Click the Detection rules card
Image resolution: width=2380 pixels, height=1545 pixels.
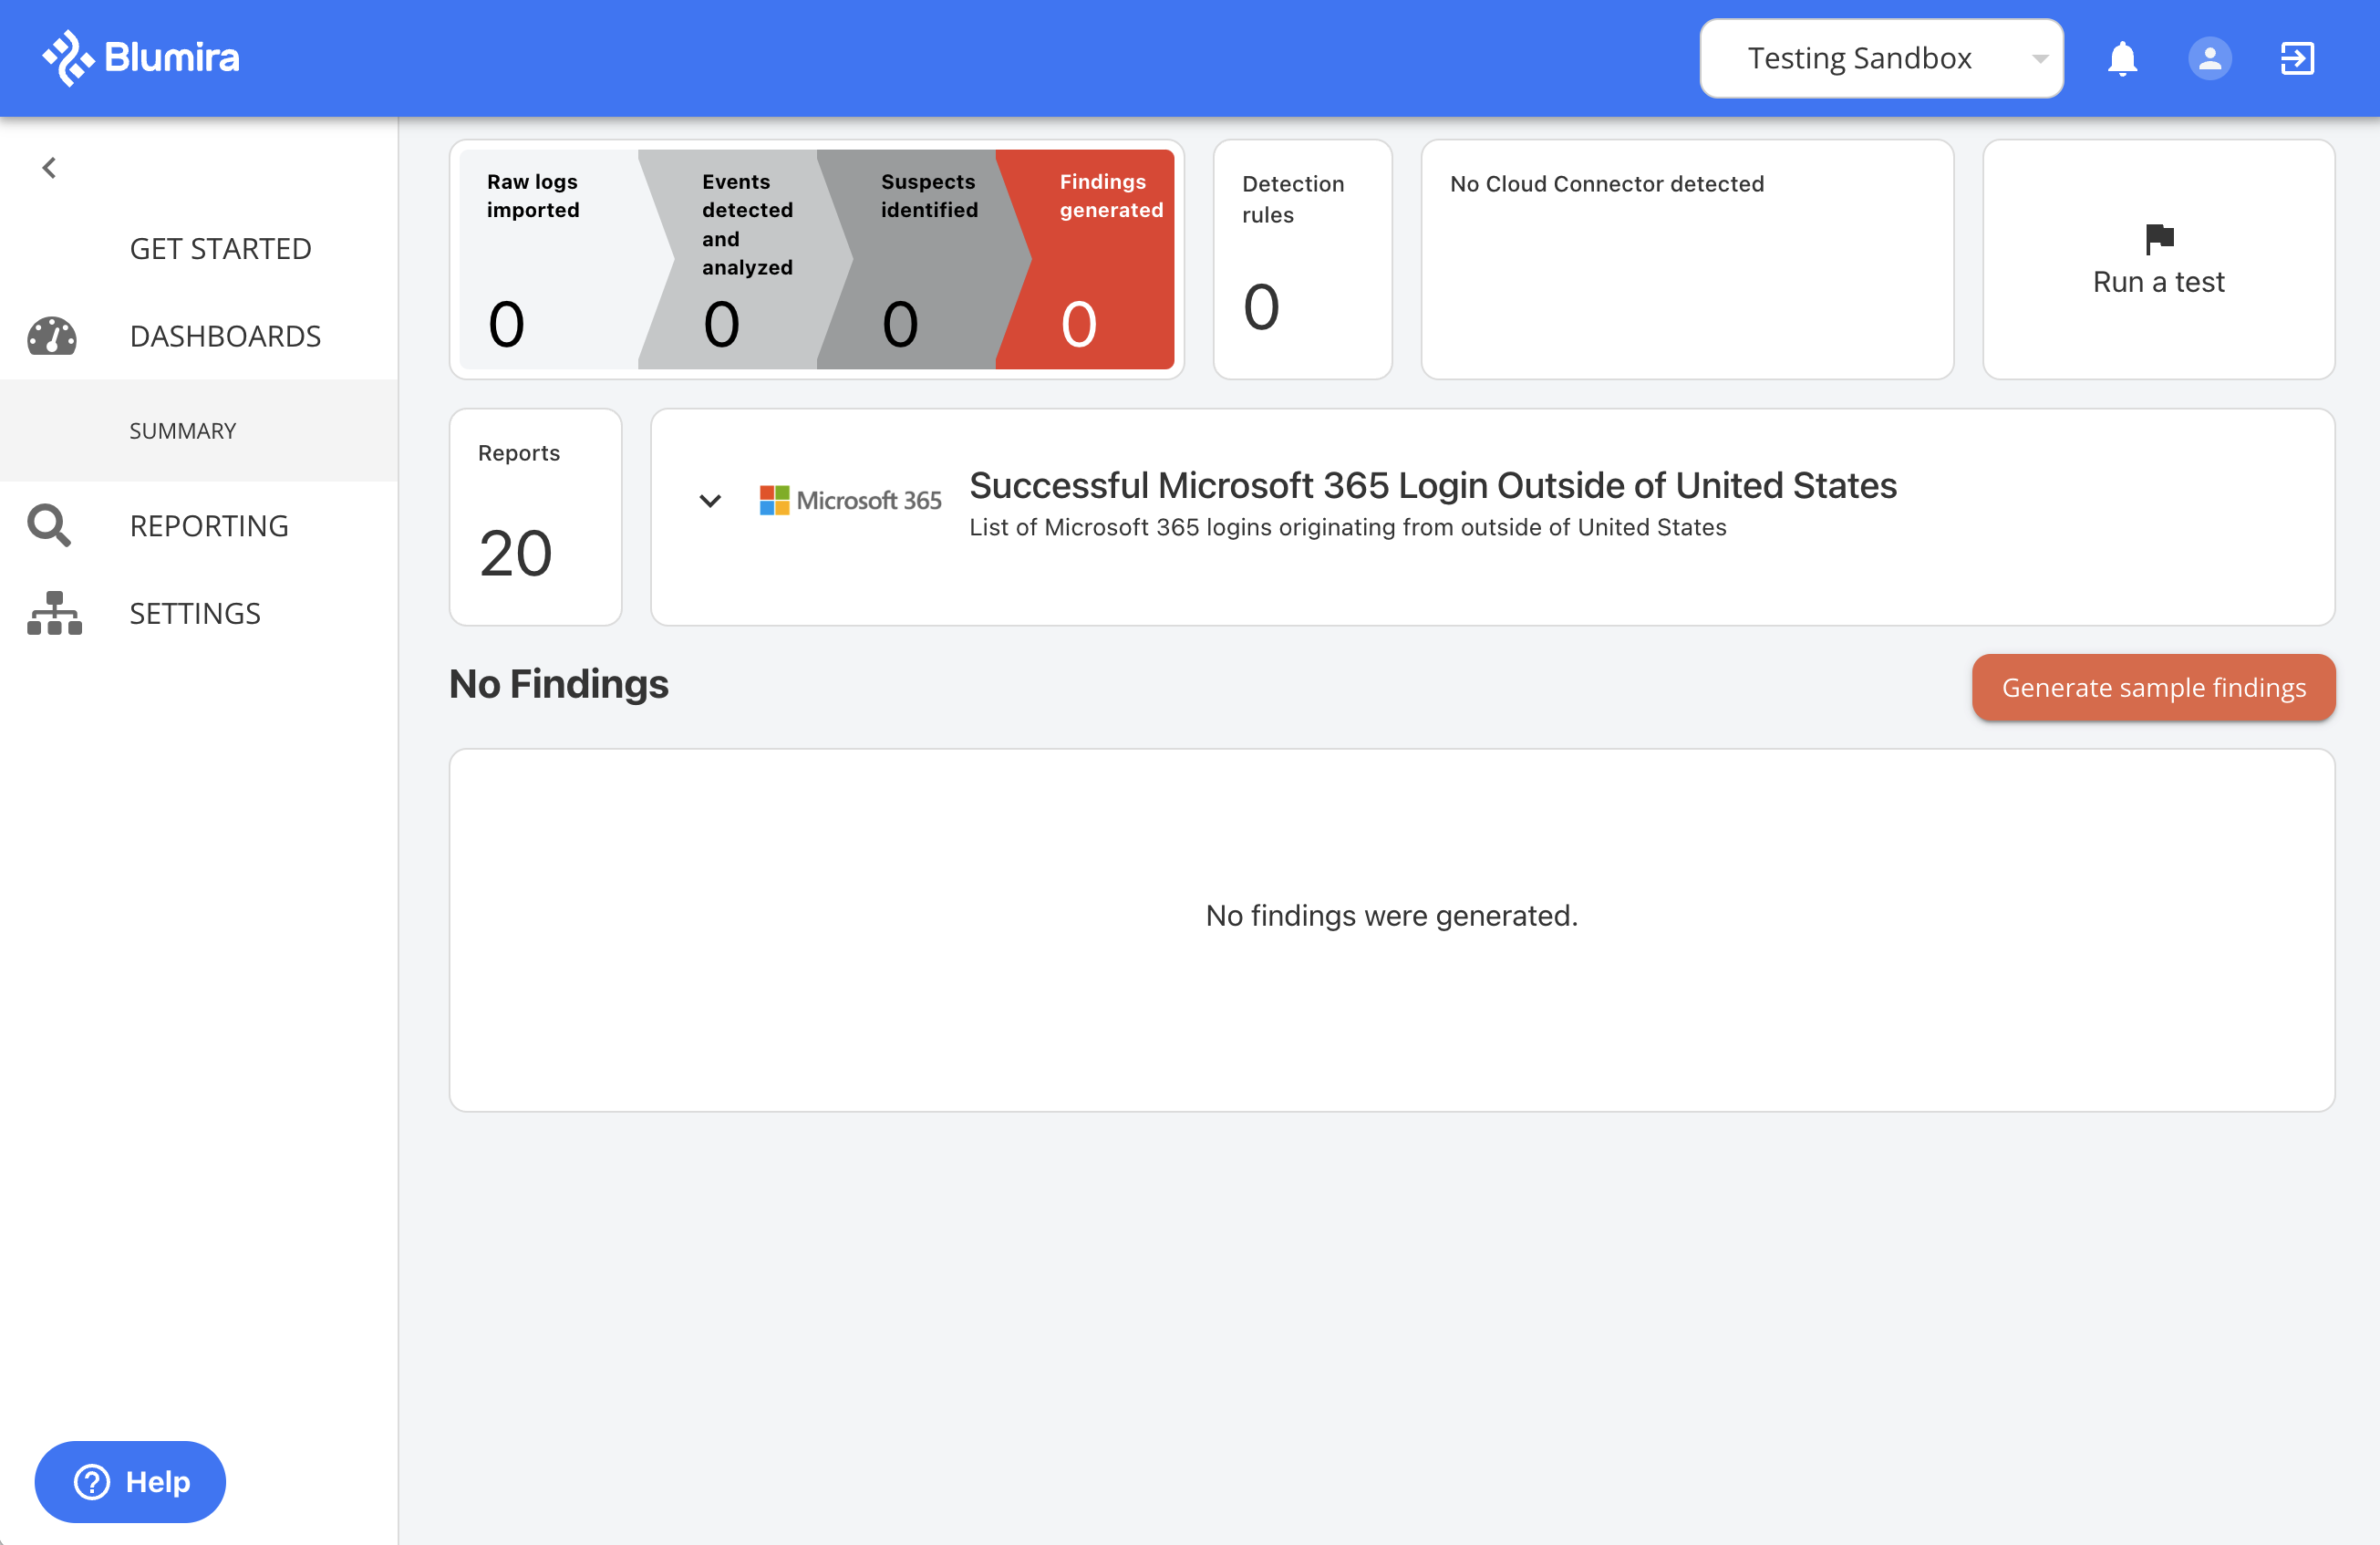[1302, 259]
